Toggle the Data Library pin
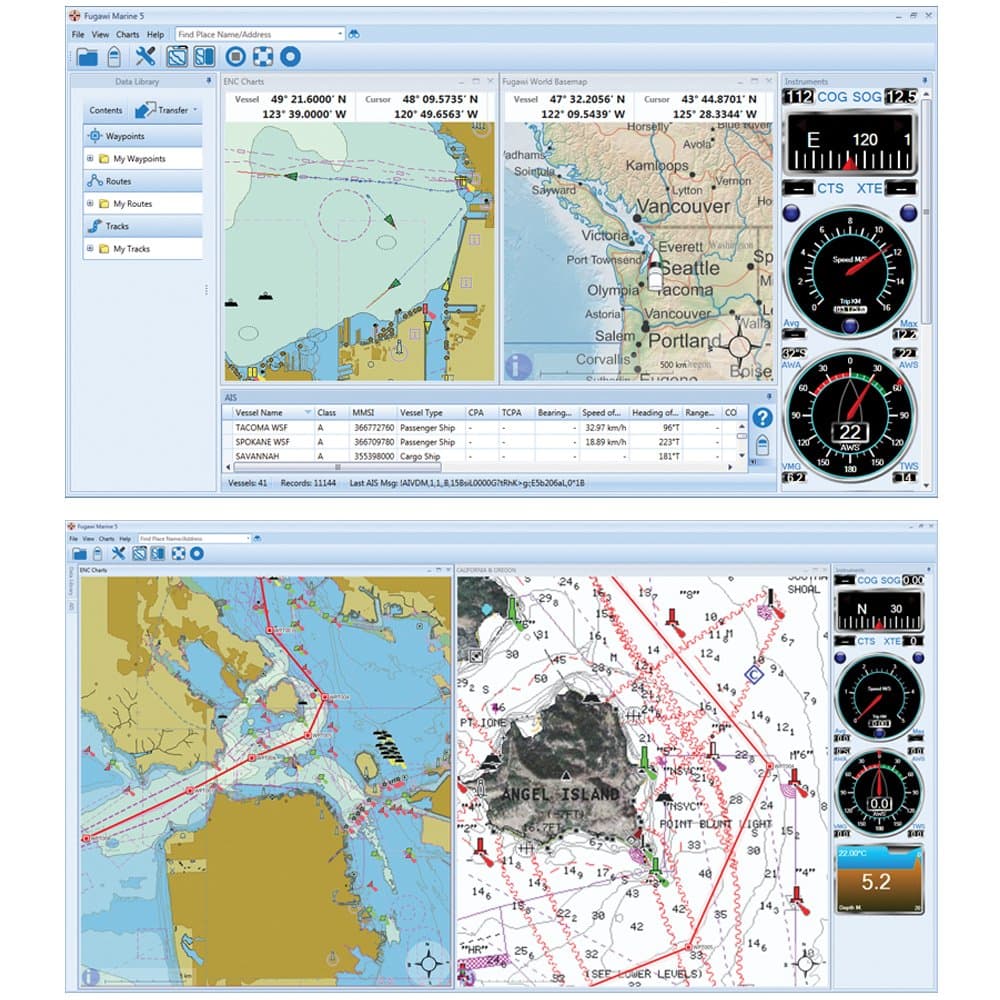1000x1000 pixels. (x=209, y=81)
